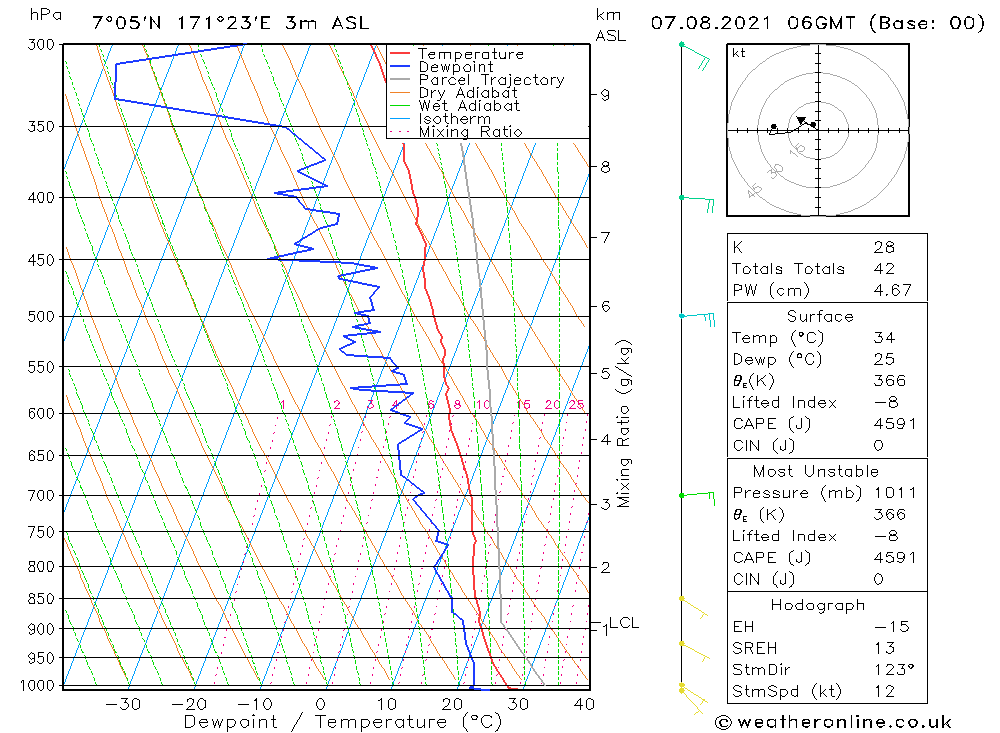Viewport: 1000px width, 733px height.
Task: Click the 500 hPa pressure axis label
Action: tap(41, 317)
